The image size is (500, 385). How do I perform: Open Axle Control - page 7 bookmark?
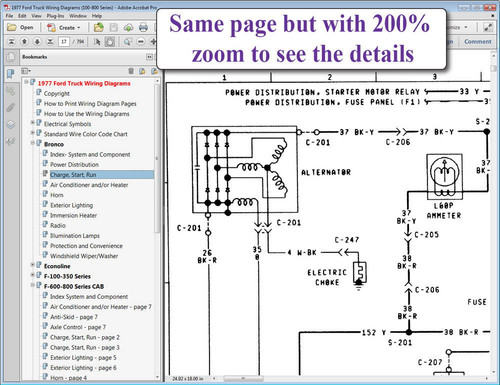point(78,327)
